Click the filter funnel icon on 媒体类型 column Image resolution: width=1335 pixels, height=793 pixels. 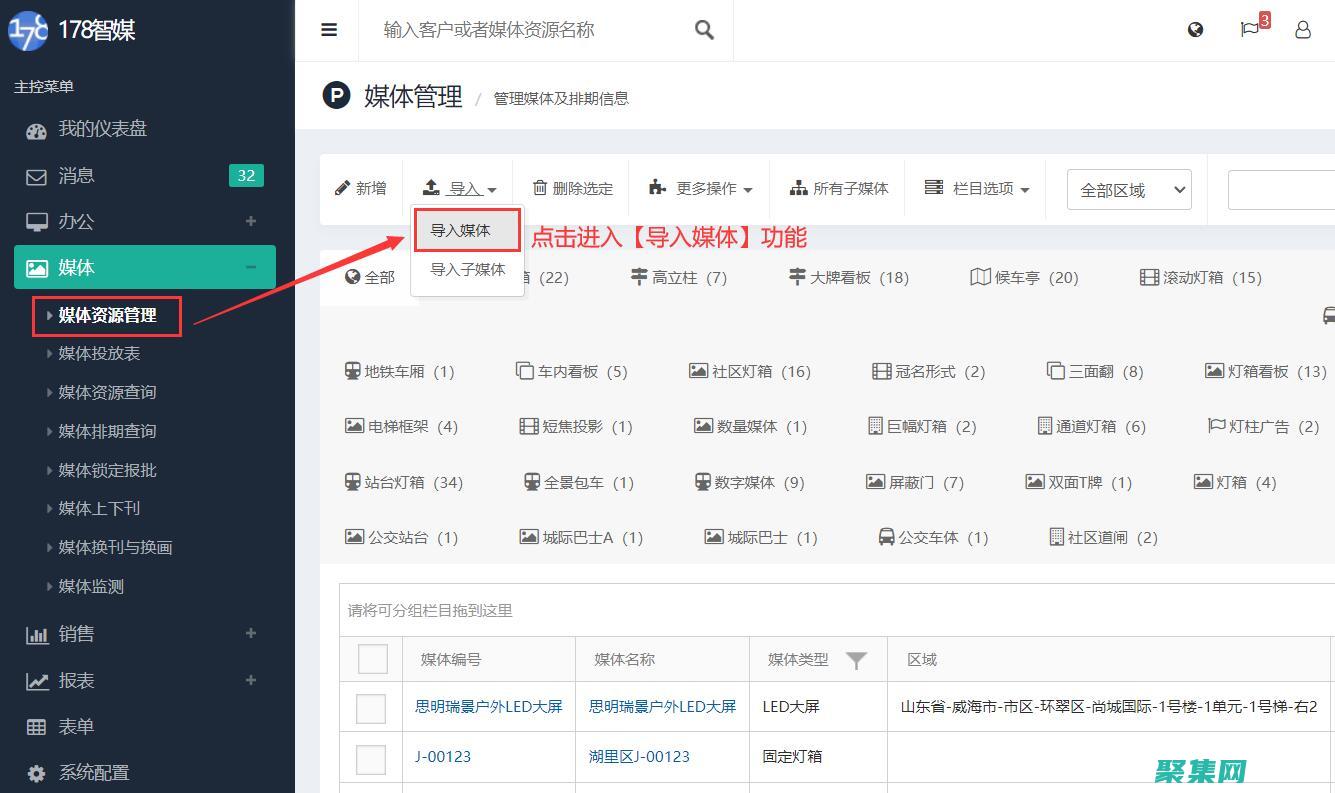857,659
